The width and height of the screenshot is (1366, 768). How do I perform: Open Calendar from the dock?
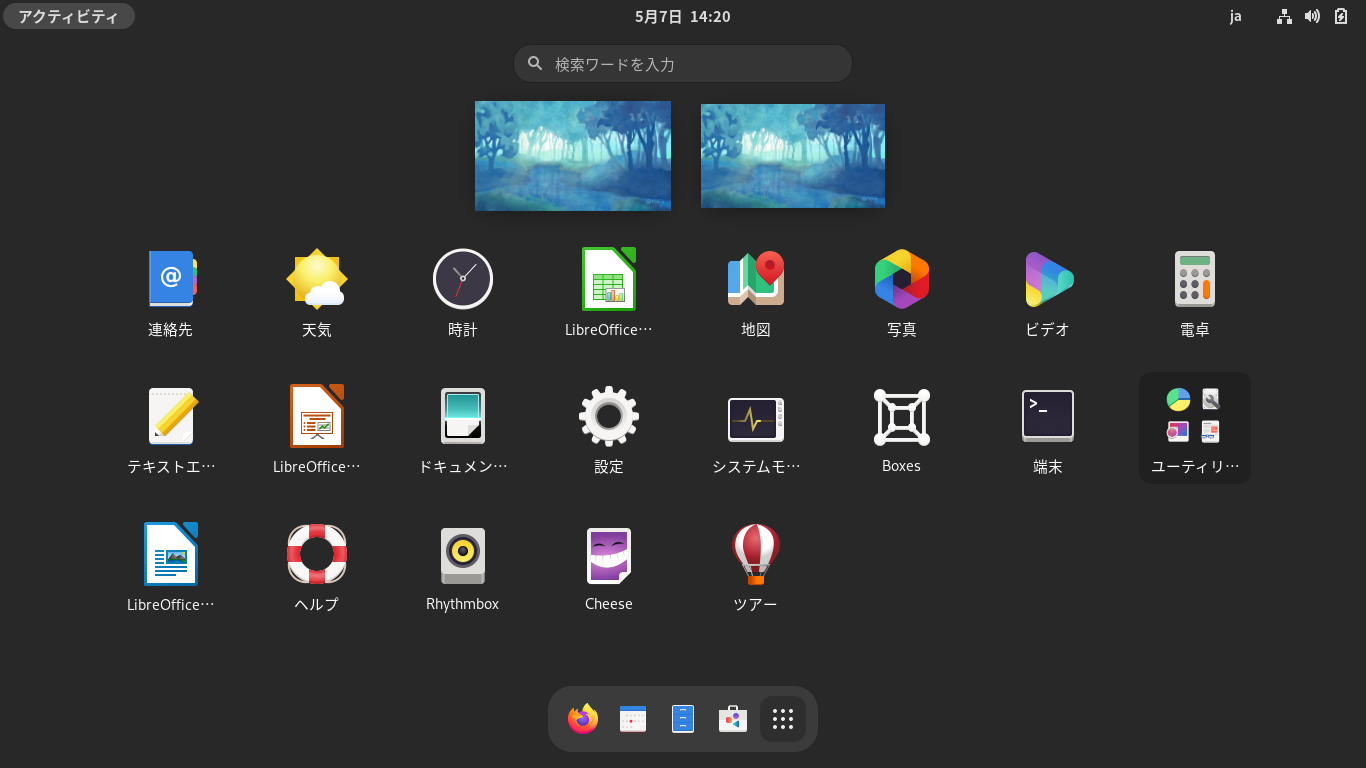coord(633,719)
